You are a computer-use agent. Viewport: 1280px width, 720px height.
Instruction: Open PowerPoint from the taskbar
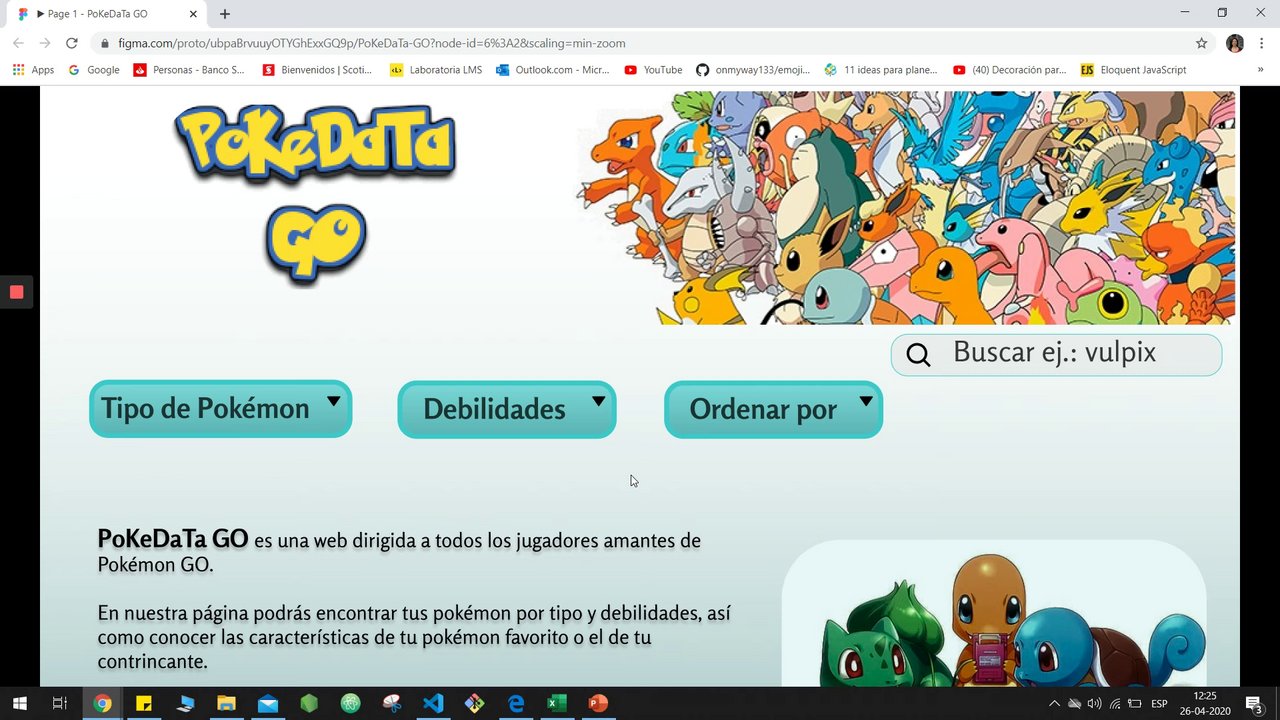[x=598, y=704]
